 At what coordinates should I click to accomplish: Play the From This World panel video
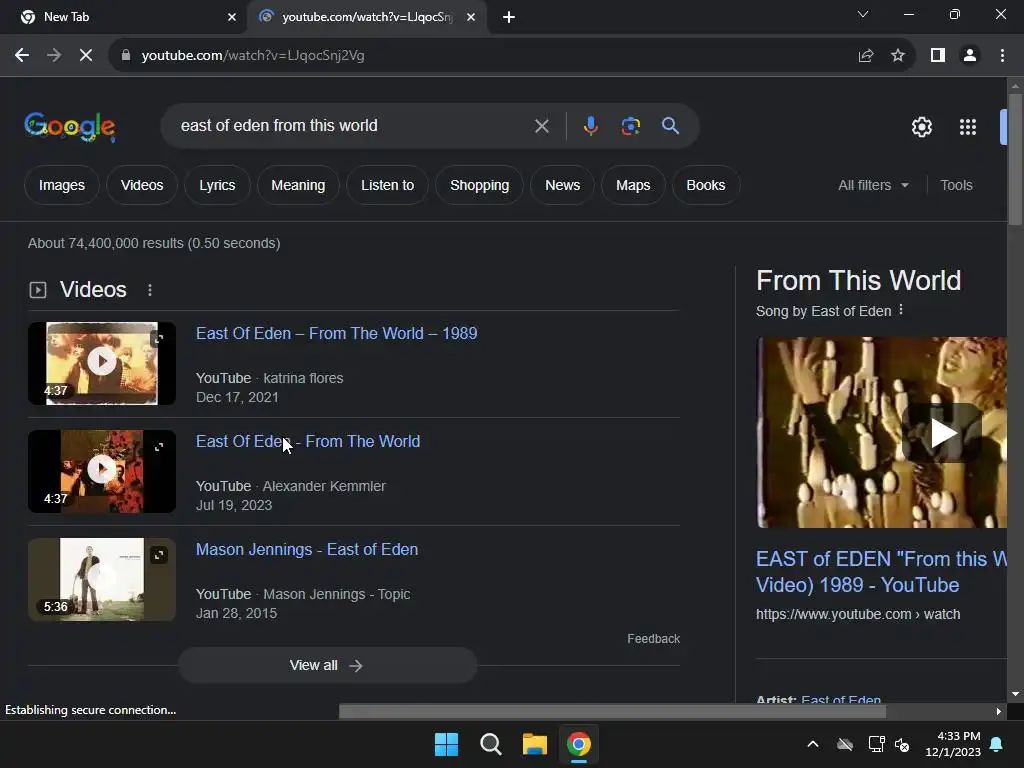[942, 433]
